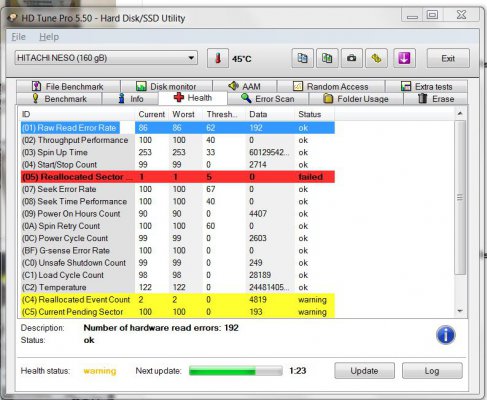Select the (C4) Reallocated Event Count row
This screenshot has width=487, height=400.
click(178, 300)
